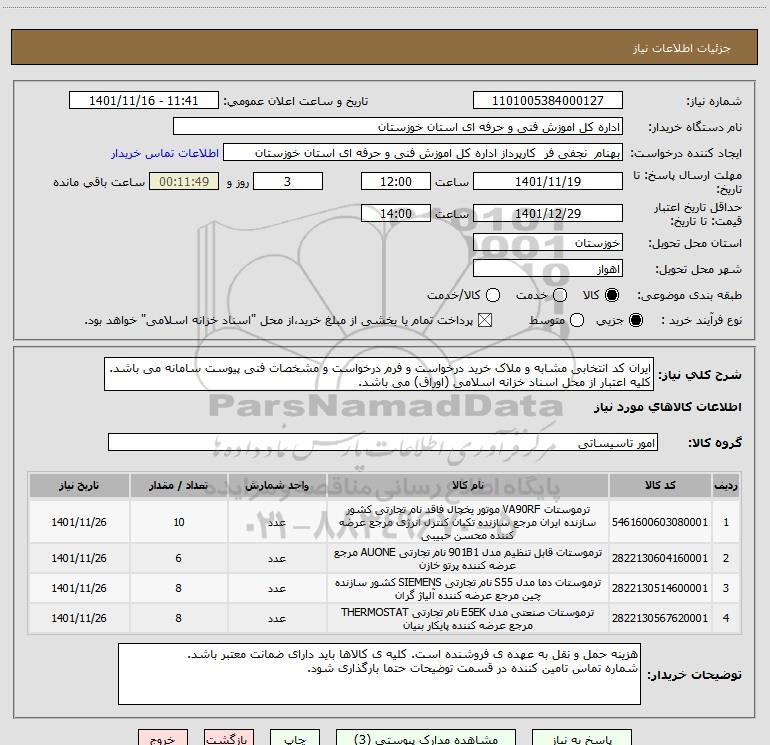Select the کالا/خدمت radio button
The height and width of the screenshot is (745, 770).
pos(493,295)
